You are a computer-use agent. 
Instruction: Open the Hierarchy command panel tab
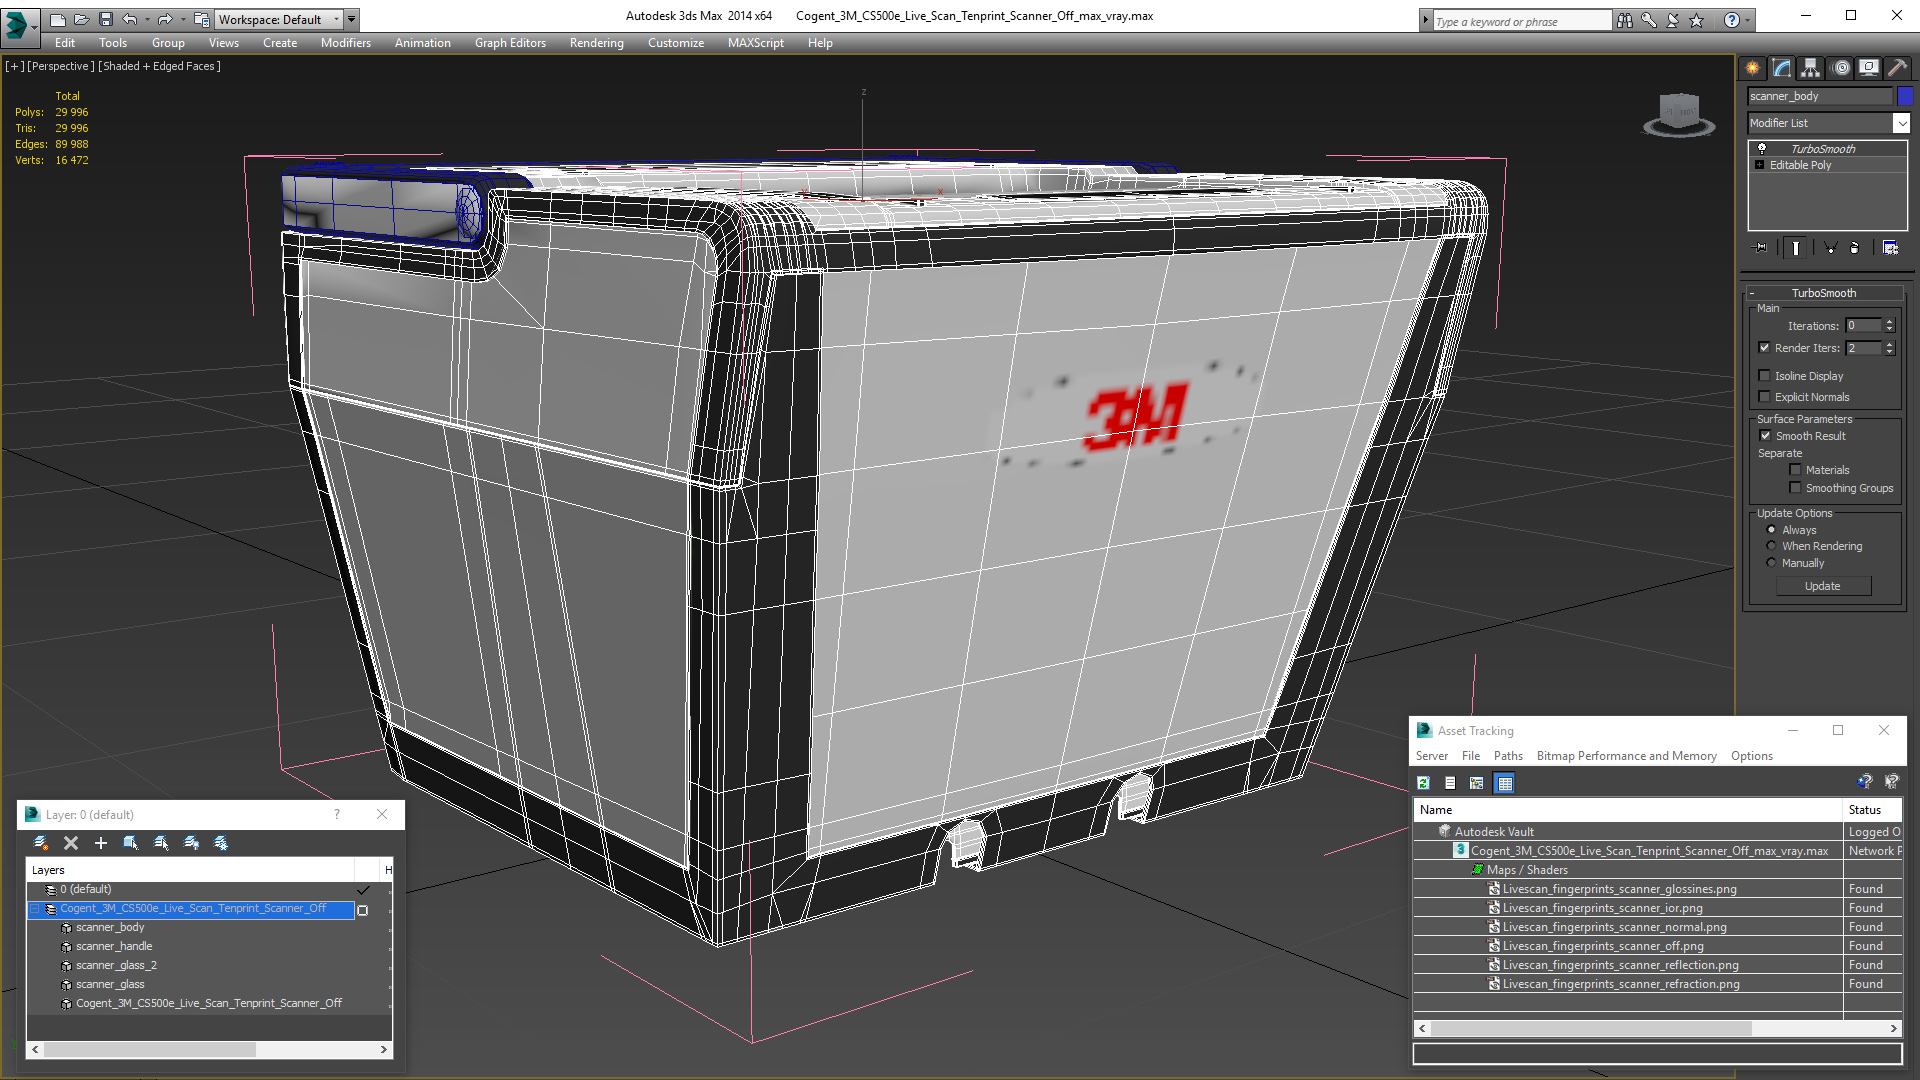(1811, 68)
